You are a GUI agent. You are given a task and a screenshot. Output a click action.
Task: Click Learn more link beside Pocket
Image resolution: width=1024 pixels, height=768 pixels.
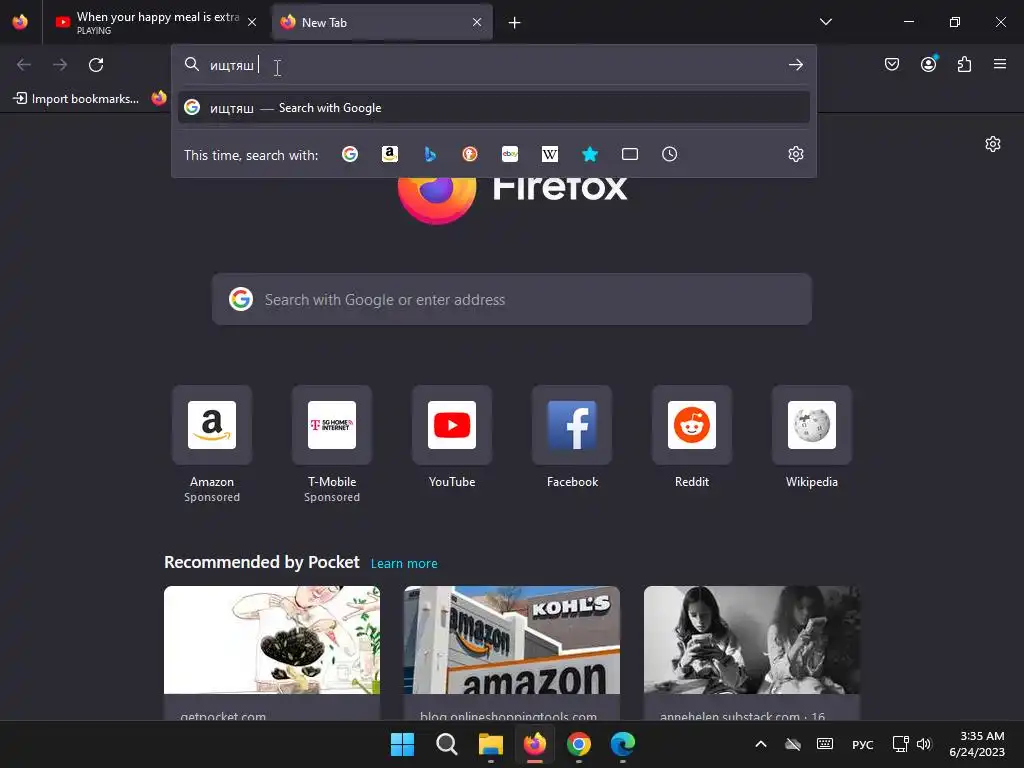(x=404, y=564)
